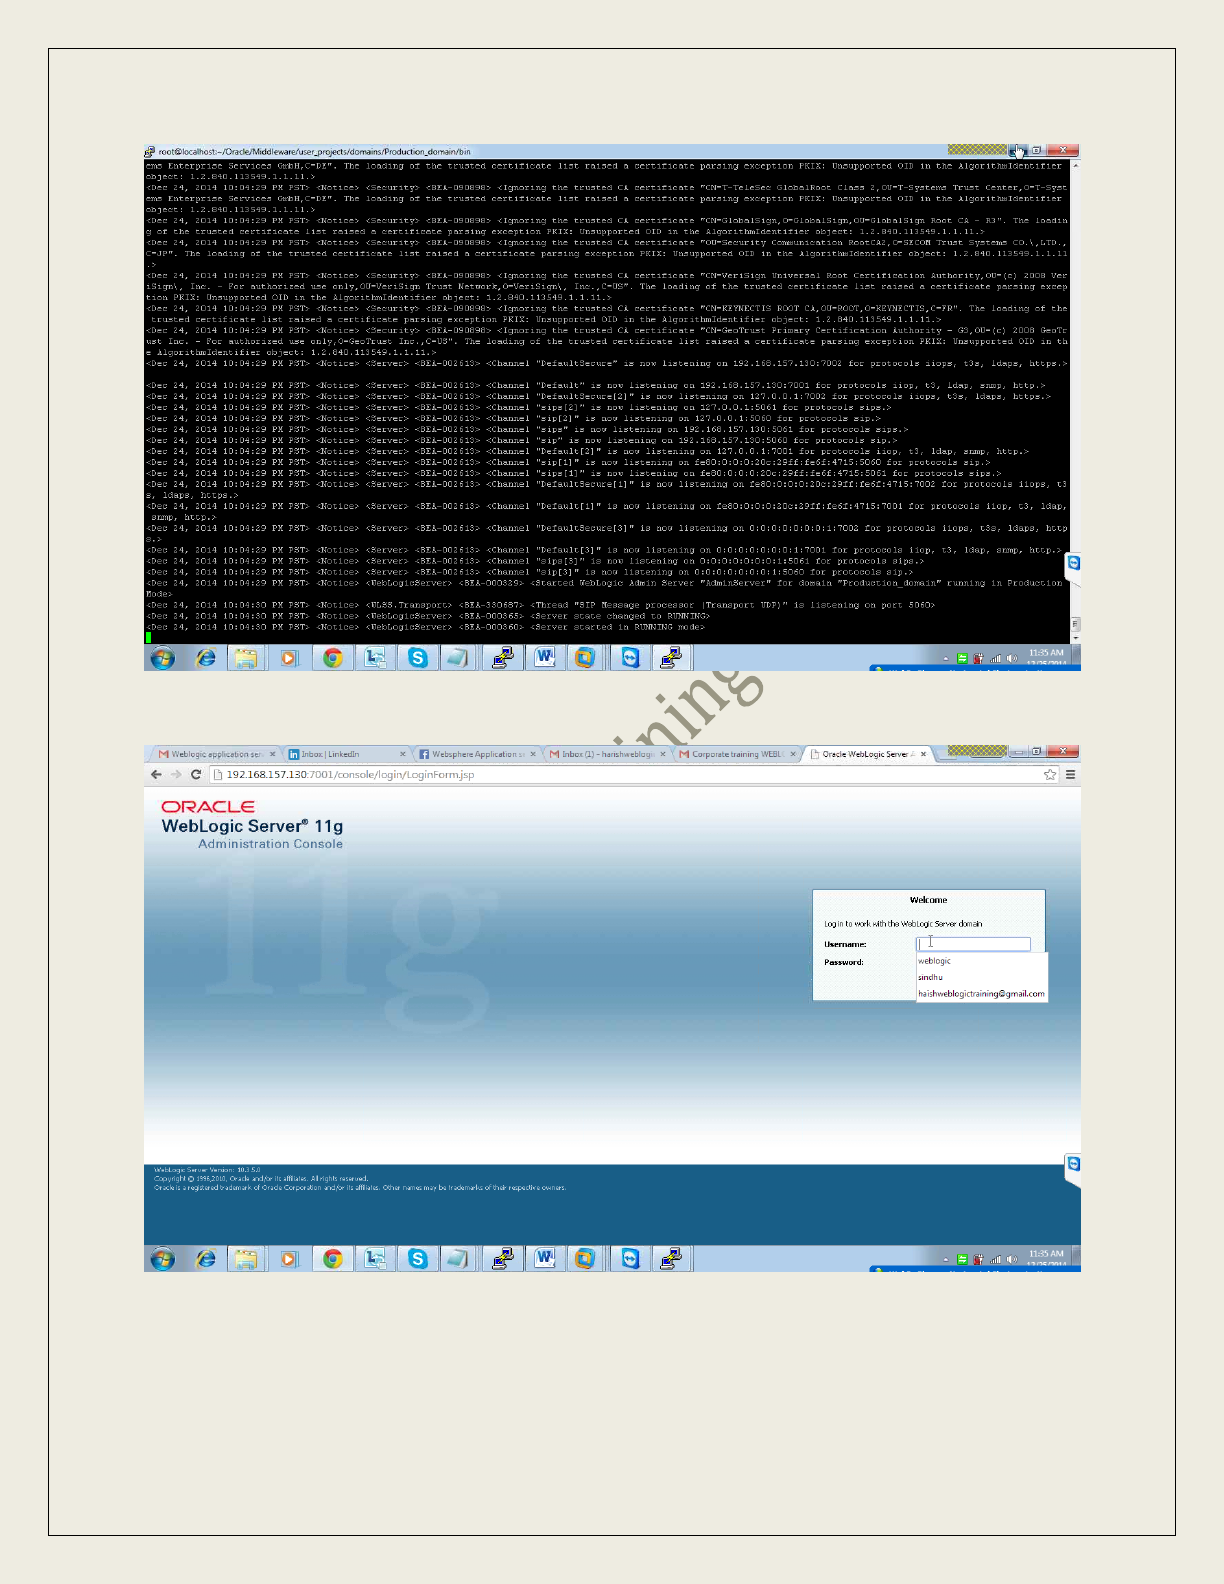Launch Internet Explorer from the taskbar under the terminal

(x=206, y=657)
